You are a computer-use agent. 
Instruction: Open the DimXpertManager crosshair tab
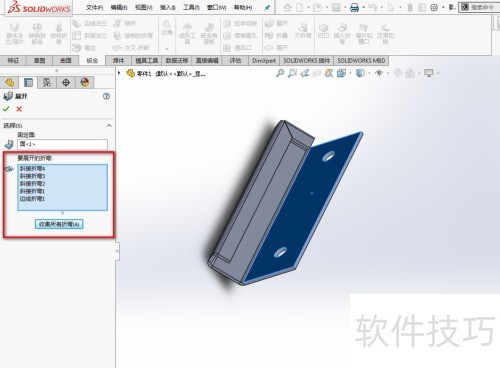[x=66, y=82]
